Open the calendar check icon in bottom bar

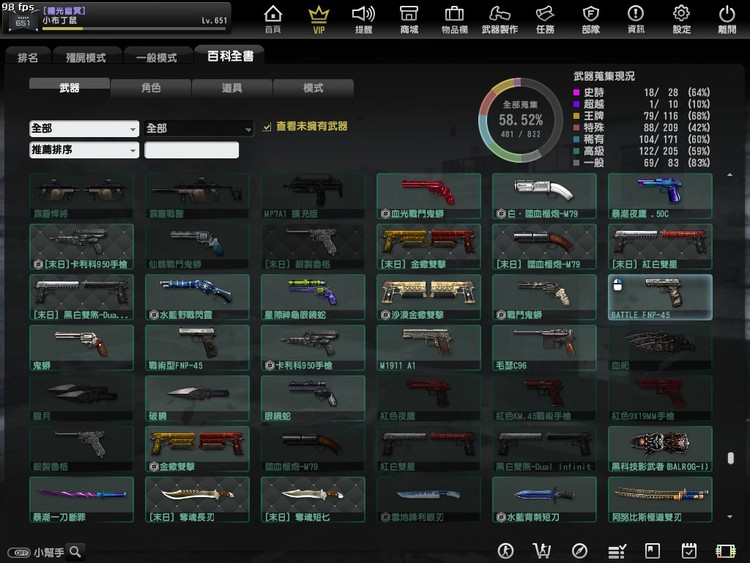pos(689,551)
